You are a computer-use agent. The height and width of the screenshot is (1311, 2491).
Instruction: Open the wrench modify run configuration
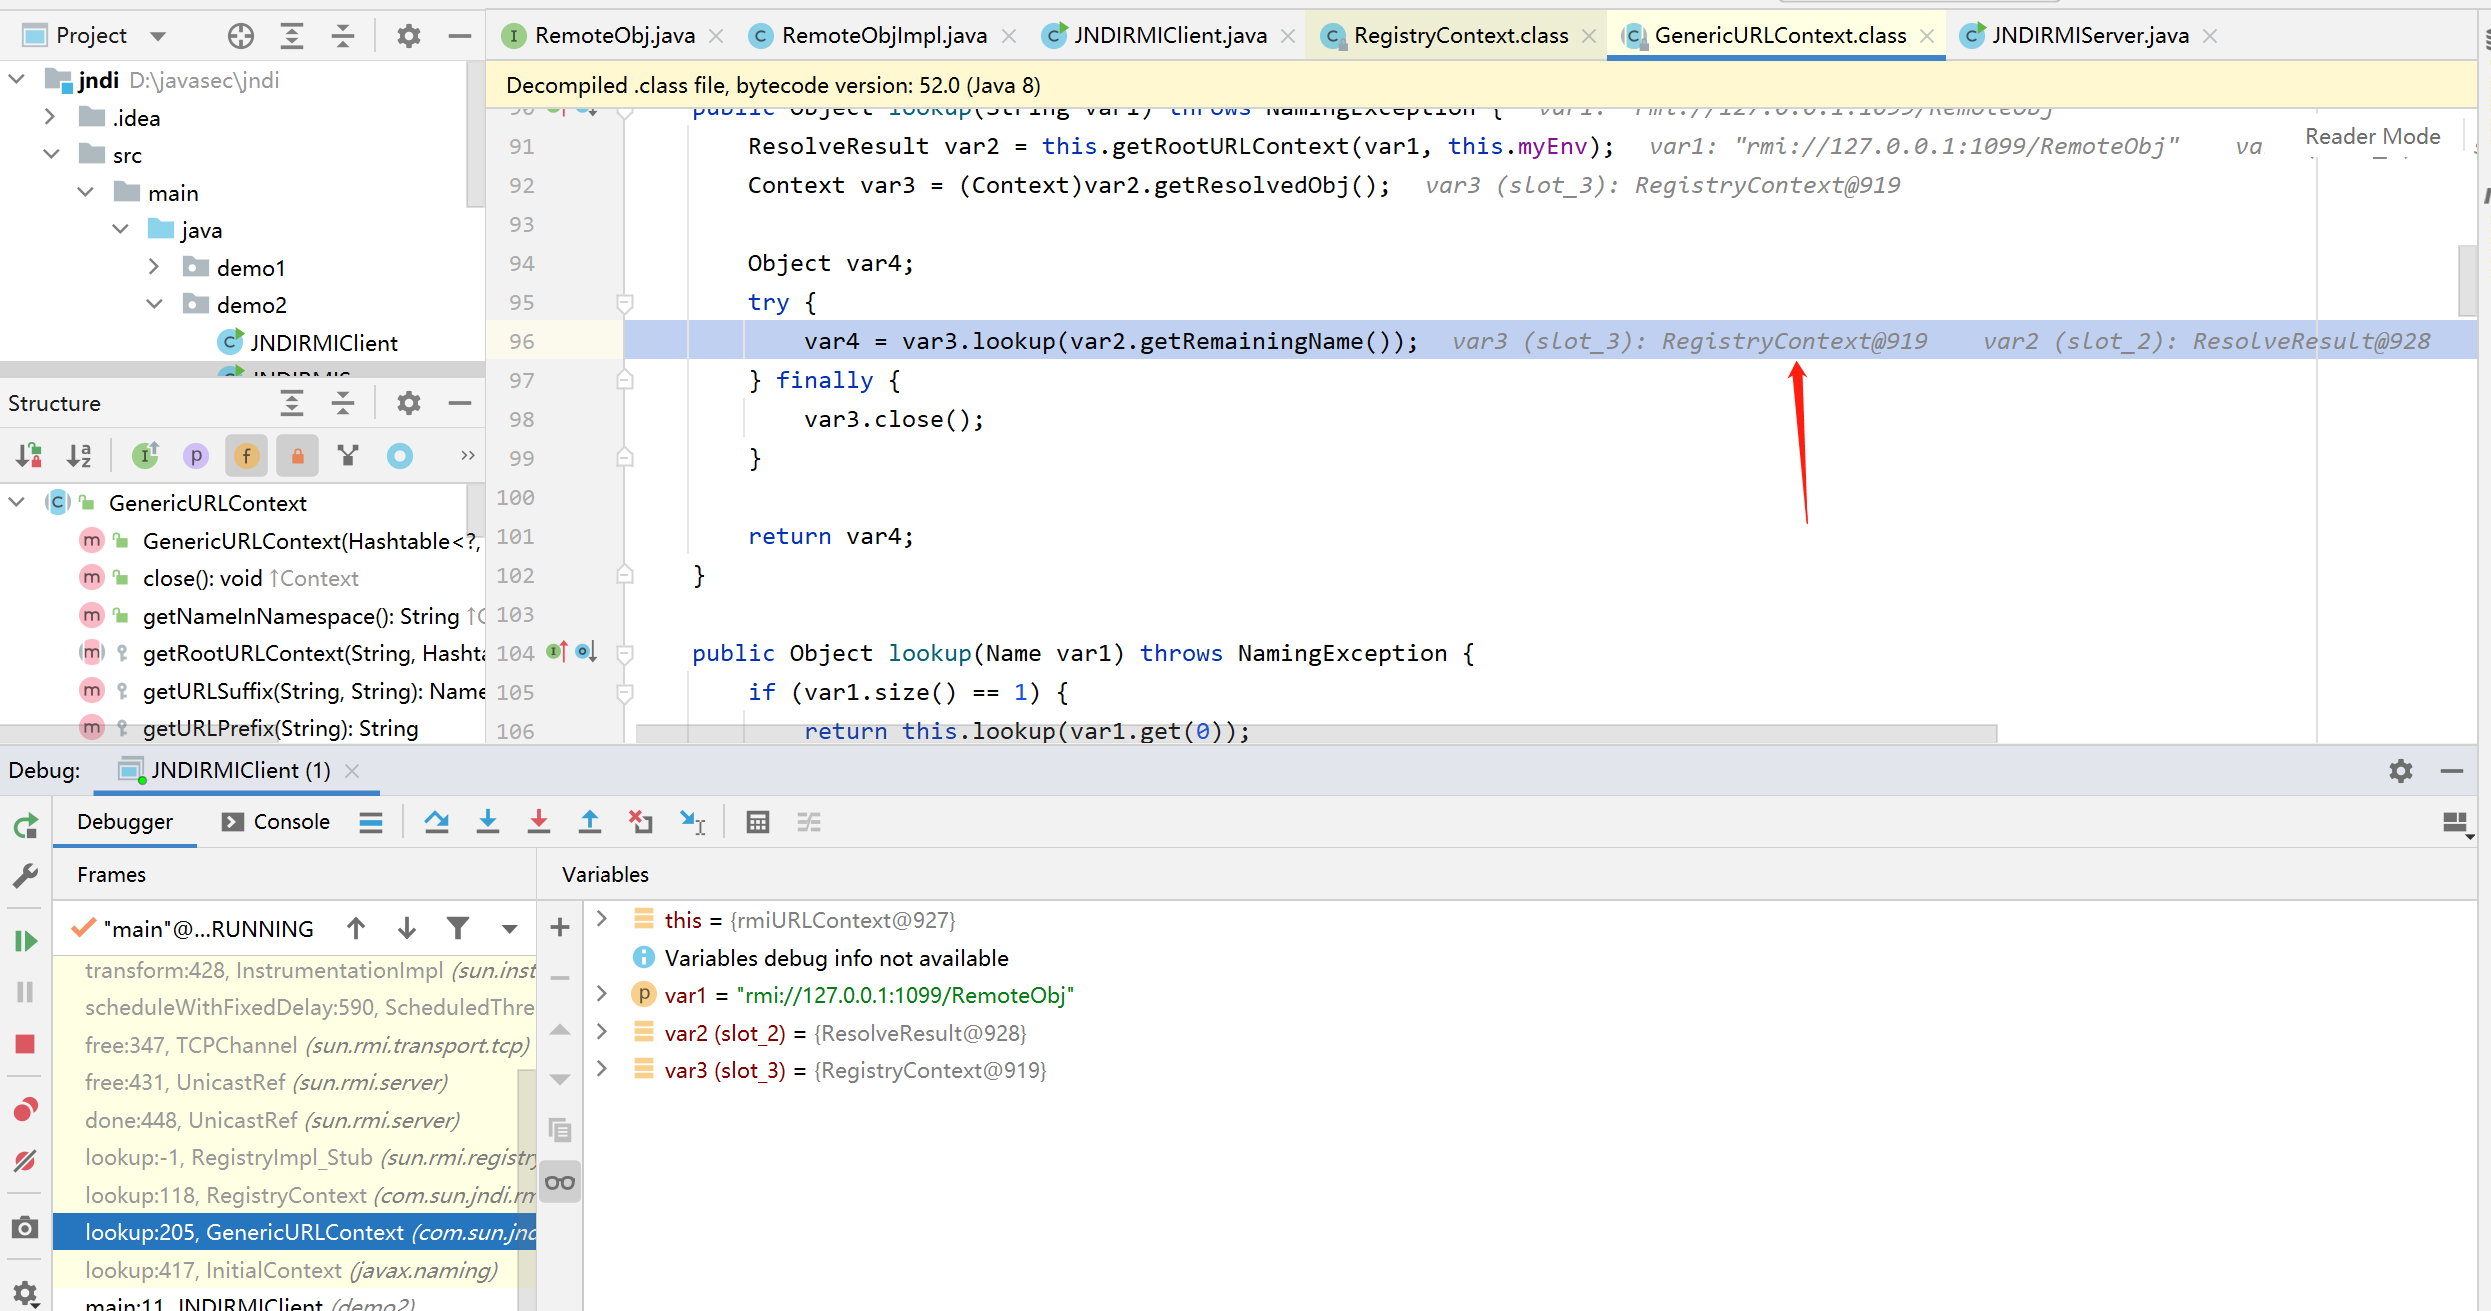26,877
